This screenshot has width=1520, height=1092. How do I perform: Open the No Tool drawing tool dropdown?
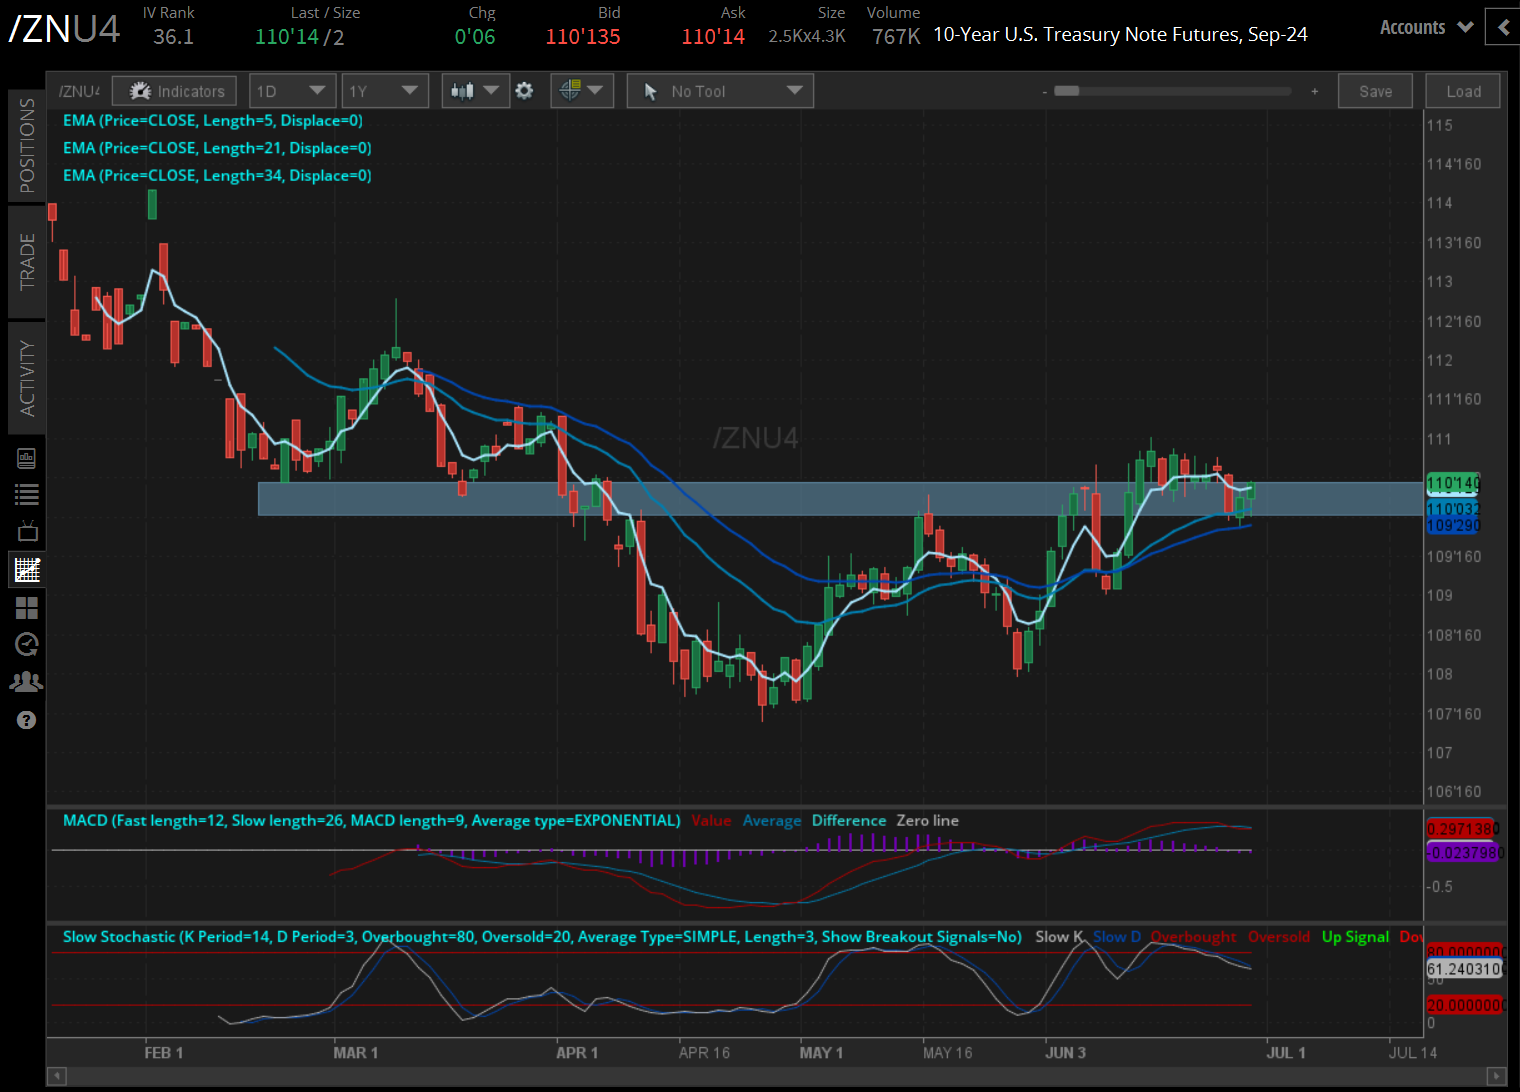pos(719,90)
